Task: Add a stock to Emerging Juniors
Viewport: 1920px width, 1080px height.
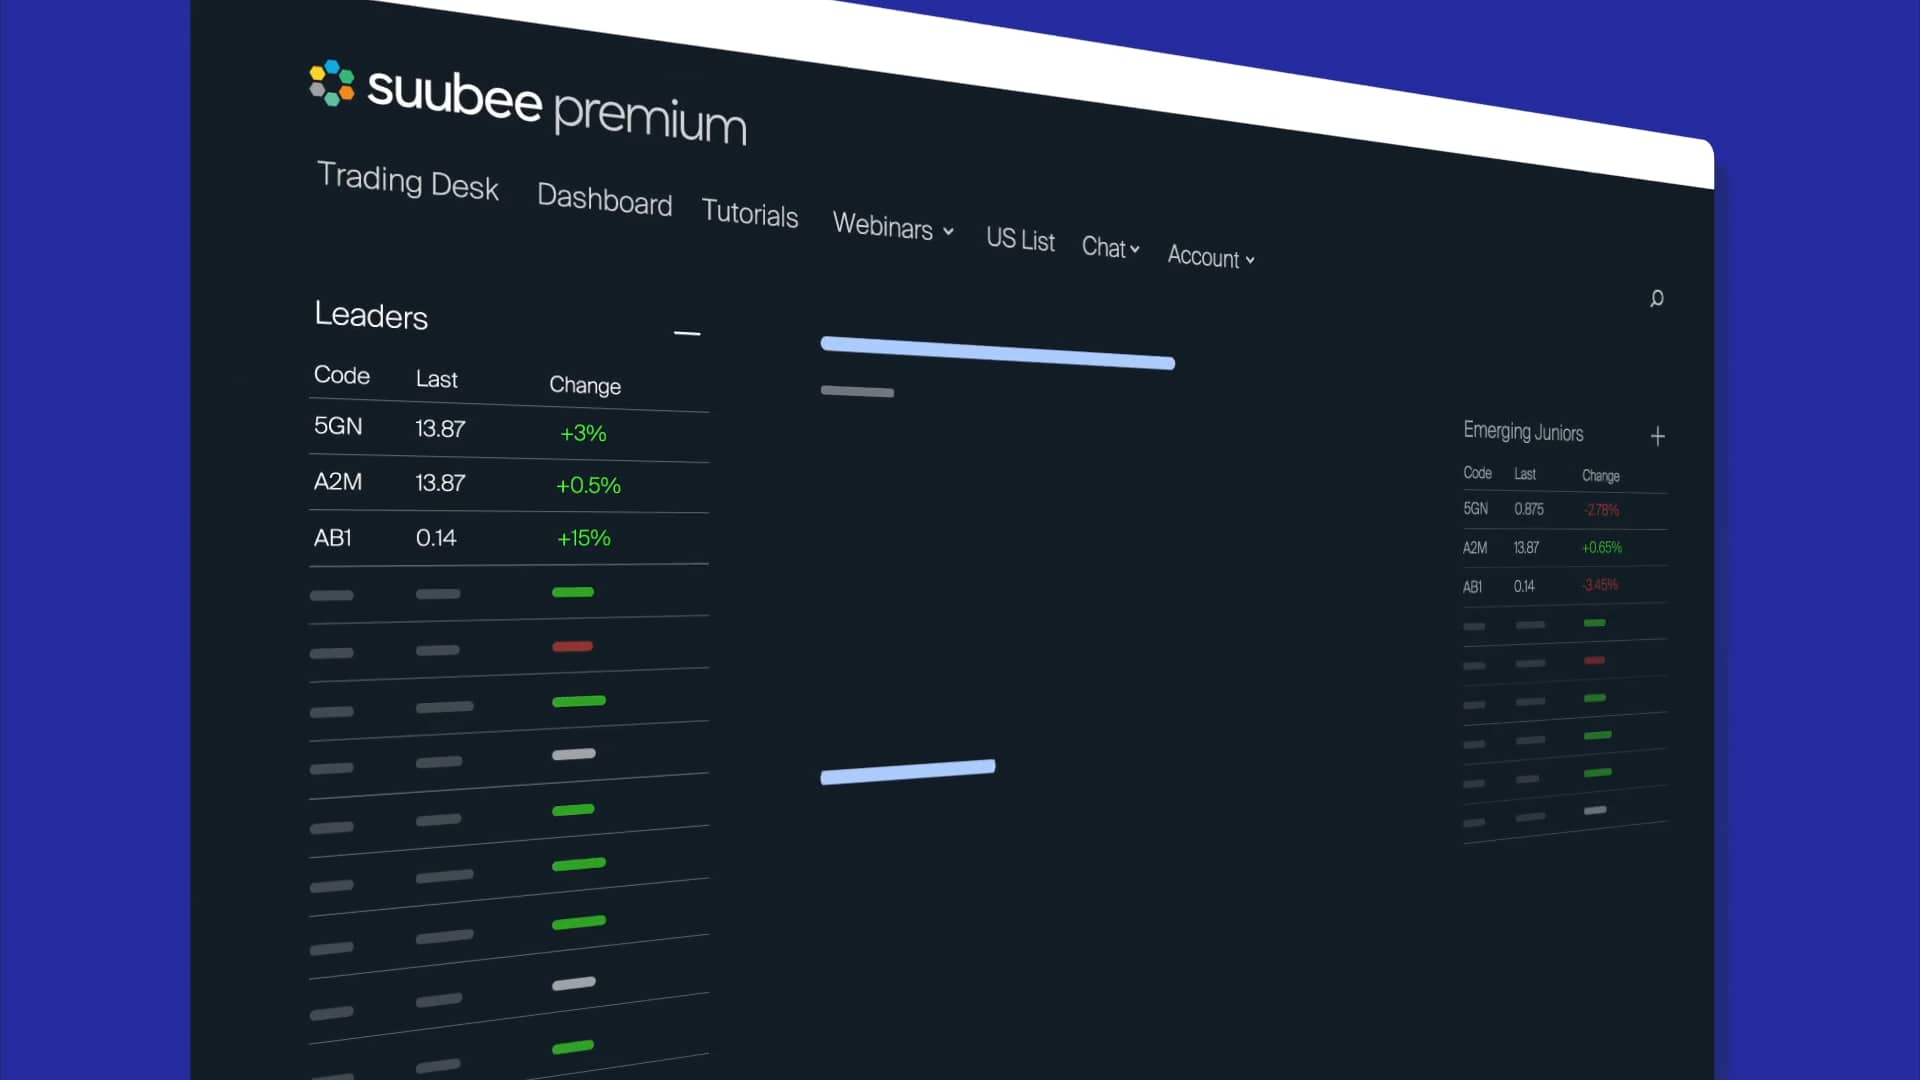Action: [1658, 435]
